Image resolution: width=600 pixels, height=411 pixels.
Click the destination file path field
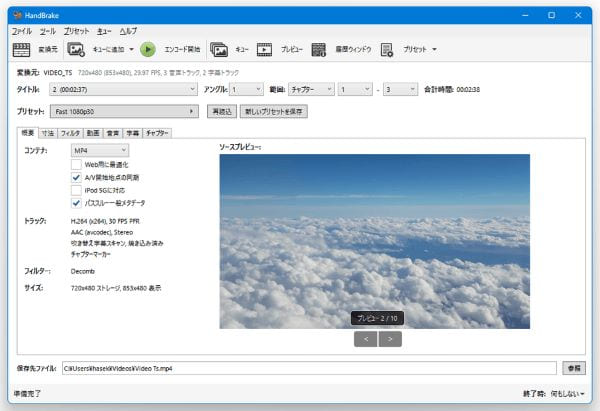click(309, 368)
